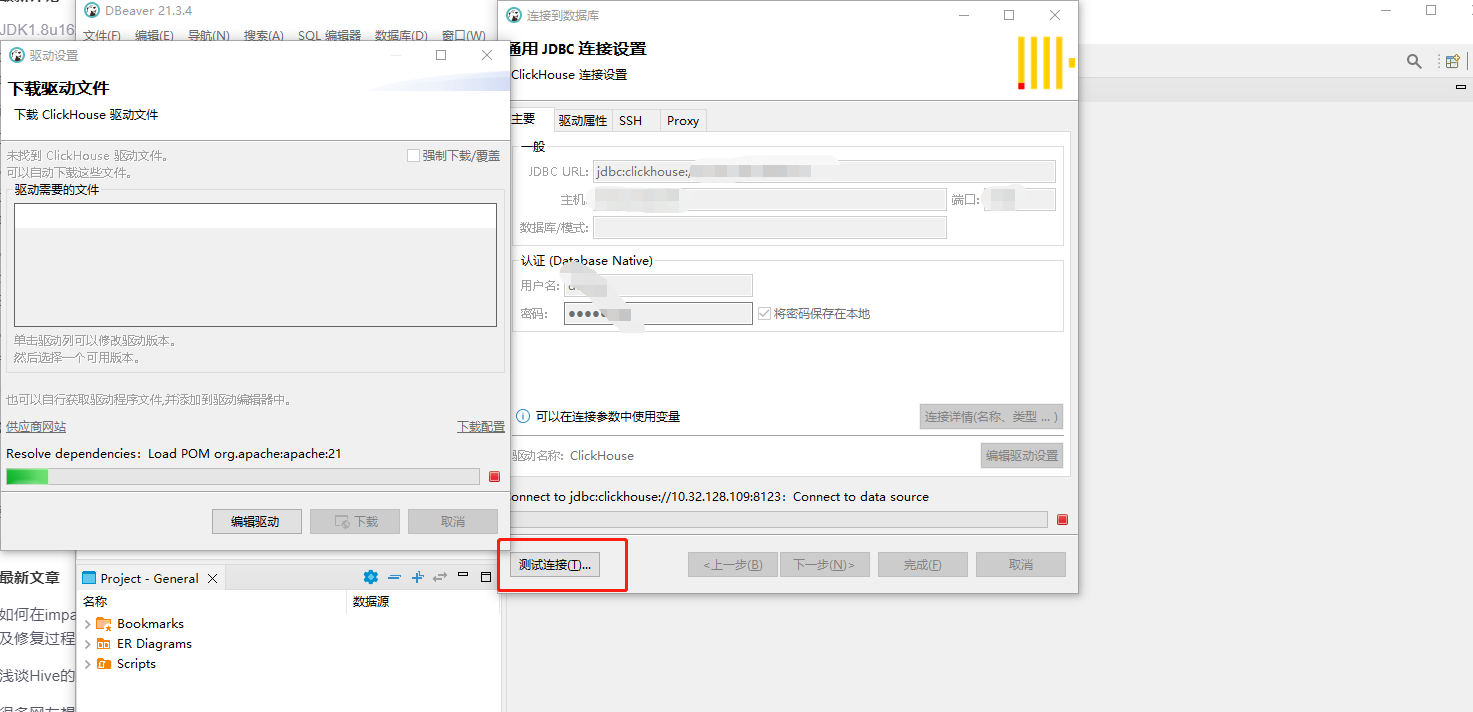Open the 下载配置 link
The image size is (1473, 712).
[481, 427]
